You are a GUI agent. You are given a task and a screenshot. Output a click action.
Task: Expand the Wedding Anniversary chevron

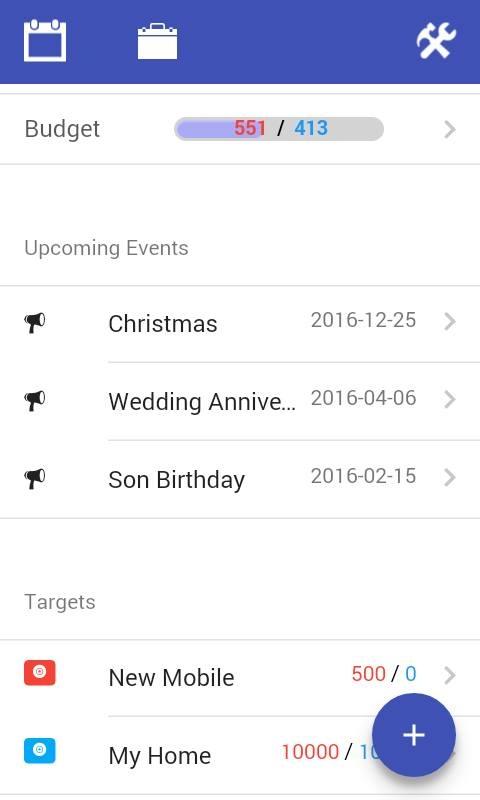[x=449, y=399]
